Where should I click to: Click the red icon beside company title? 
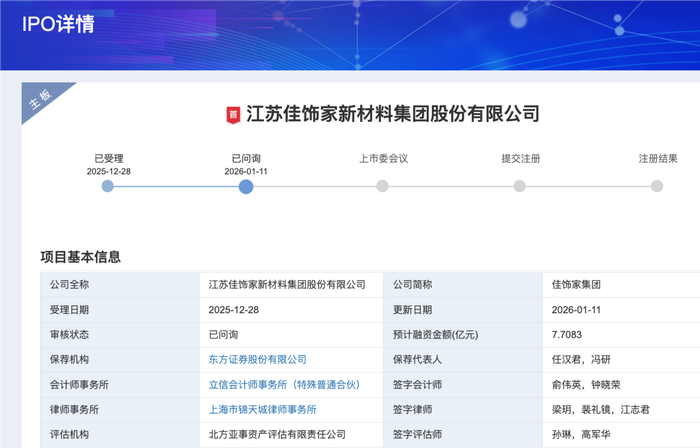(233, 114)
